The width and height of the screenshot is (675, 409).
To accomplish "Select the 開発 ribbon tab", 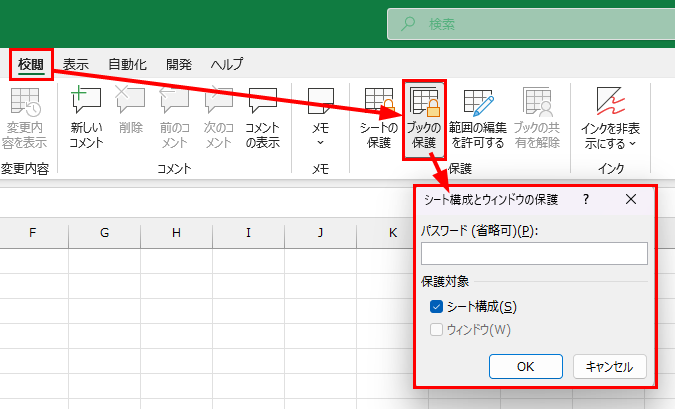I will click(x=179, y=65).
